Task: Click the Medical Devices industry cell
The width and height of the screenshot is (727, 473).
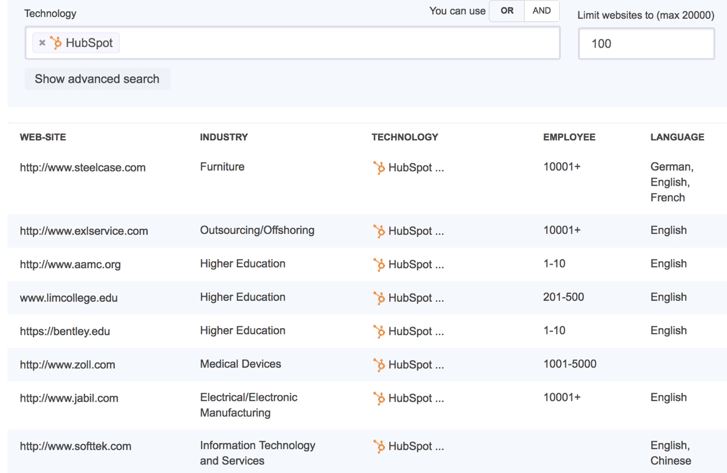Action: (x=241, y=364)
